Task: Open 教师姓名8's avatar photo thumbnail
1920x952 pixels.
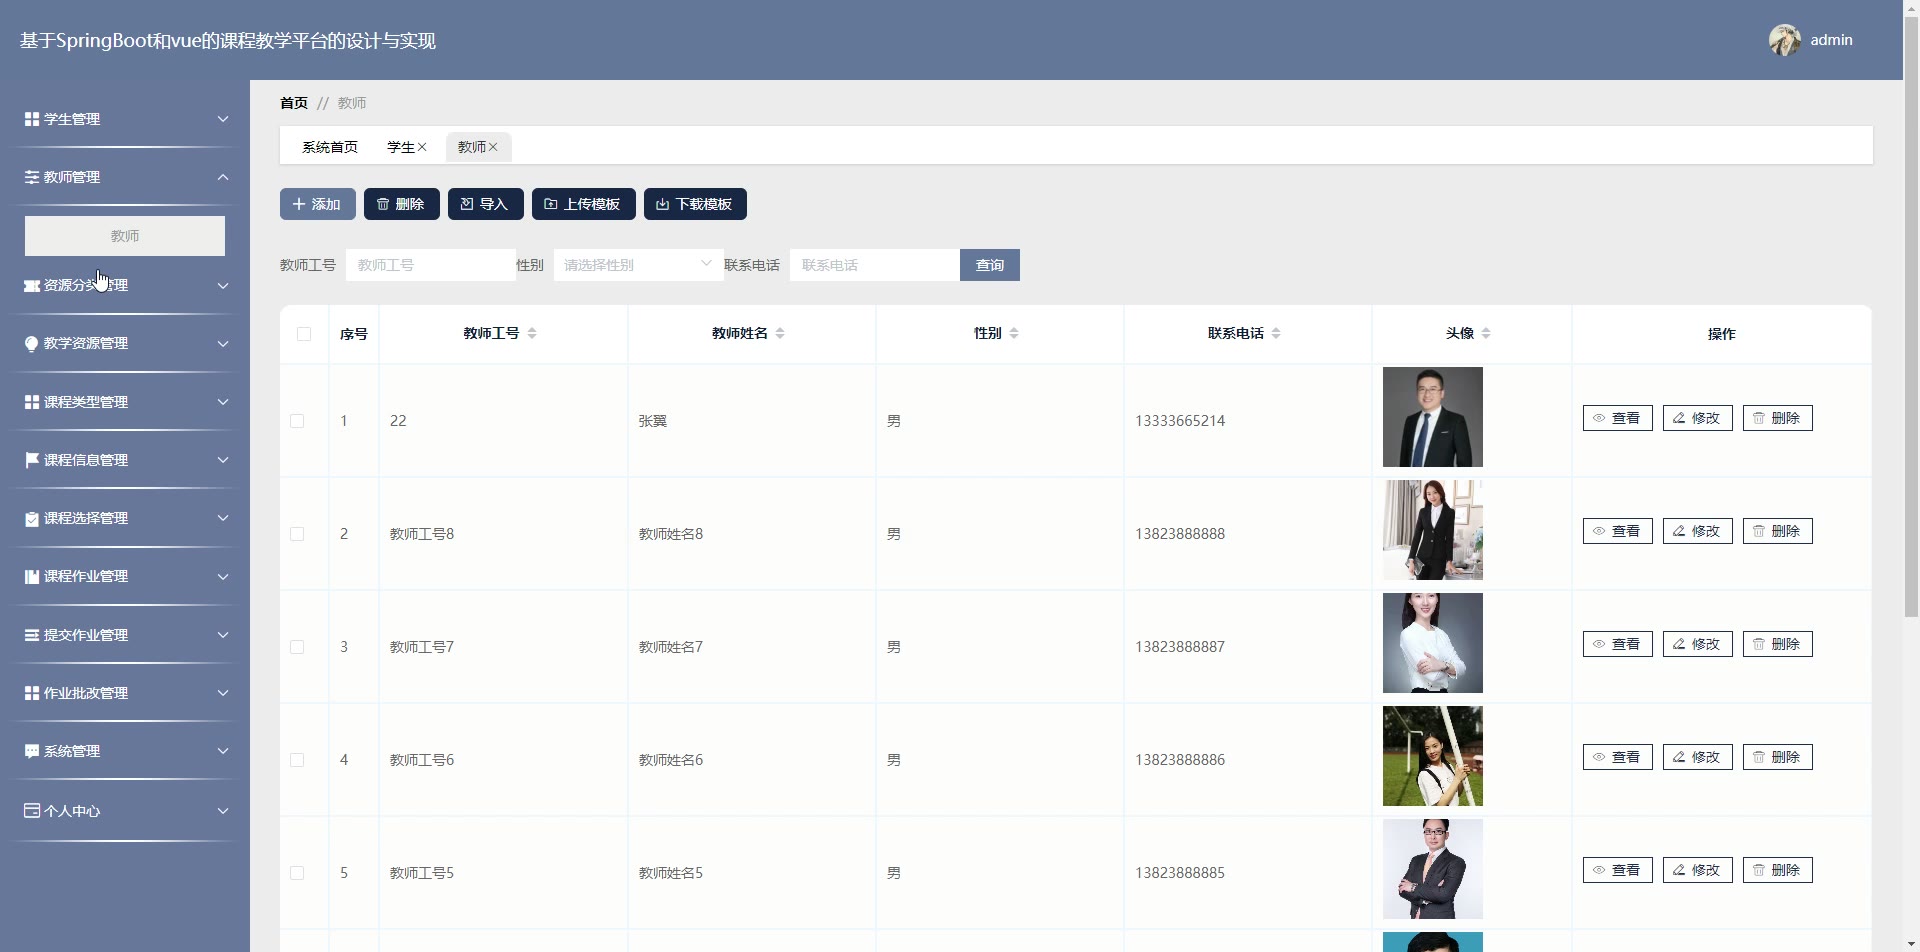Action: (1432, 530)
